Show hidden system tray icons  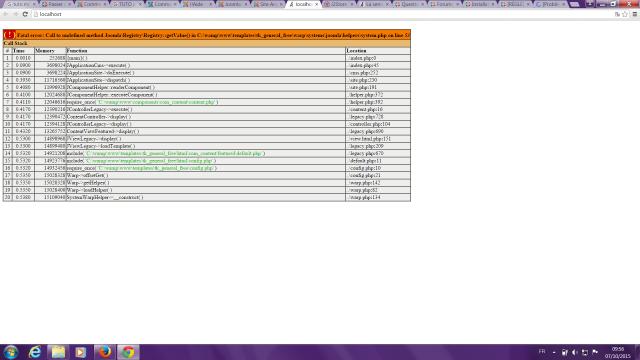tap(554, 352)
